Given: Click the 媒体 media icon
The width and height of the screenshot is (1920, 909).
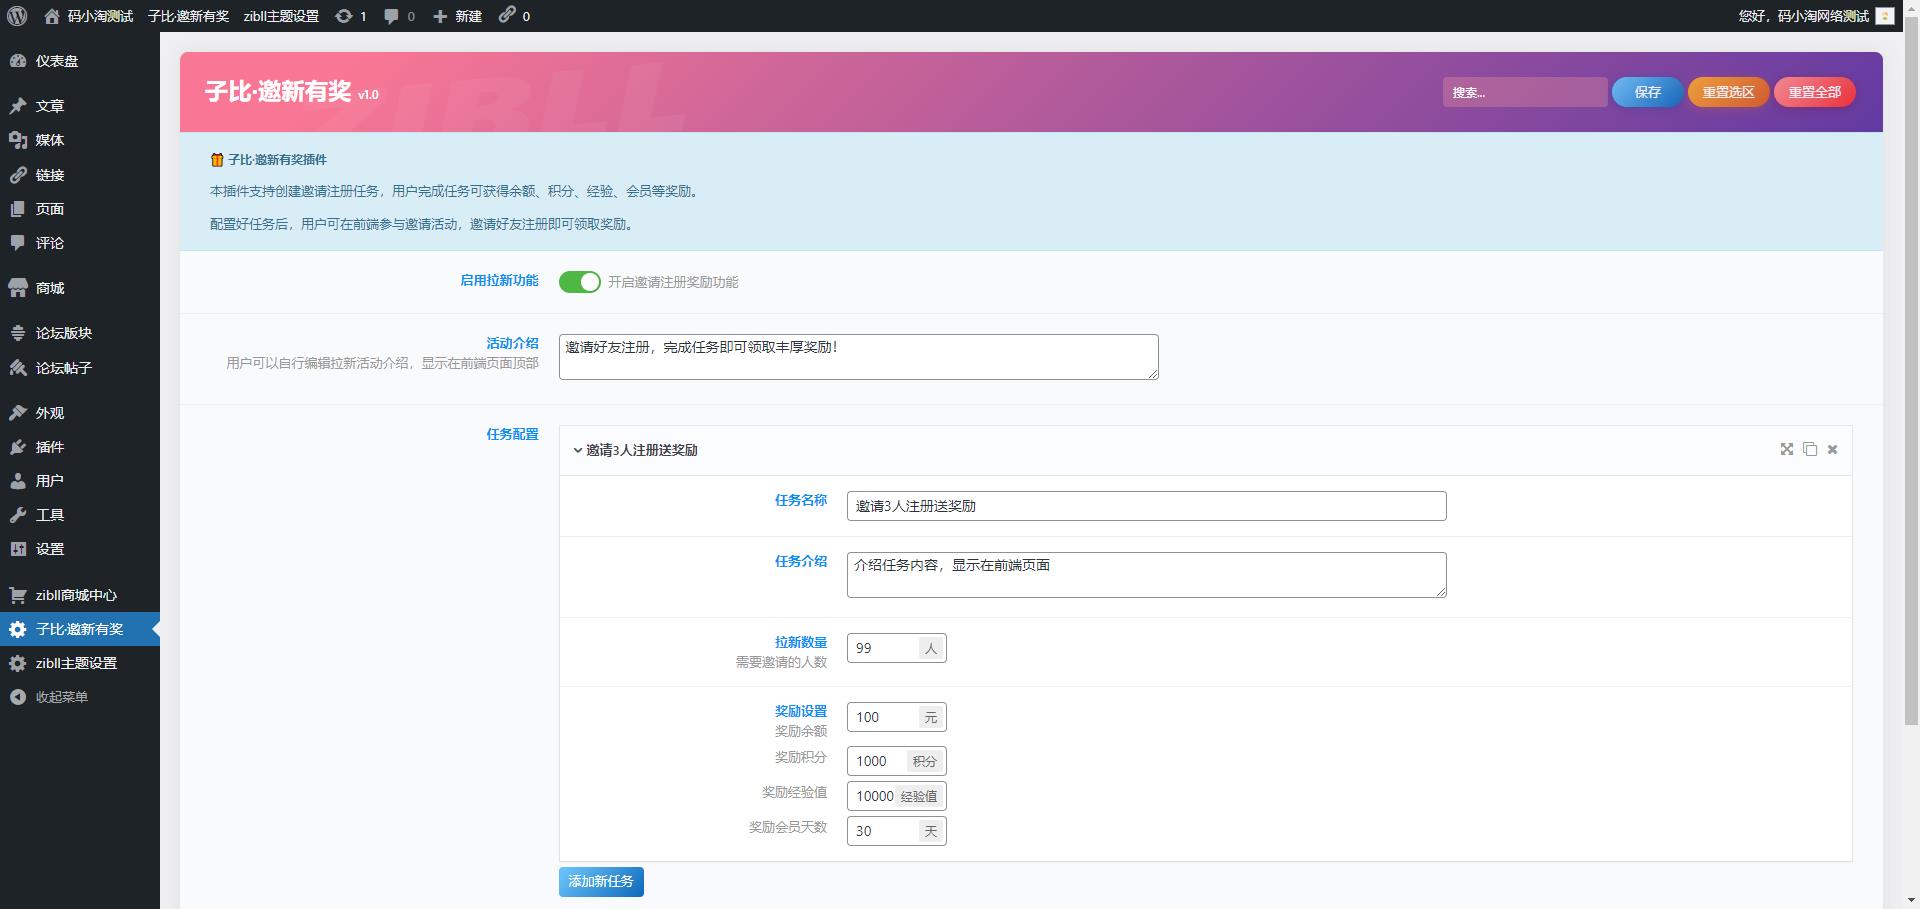Looking at the screenshot, I should pyautogui.click(x=18, y=140).
